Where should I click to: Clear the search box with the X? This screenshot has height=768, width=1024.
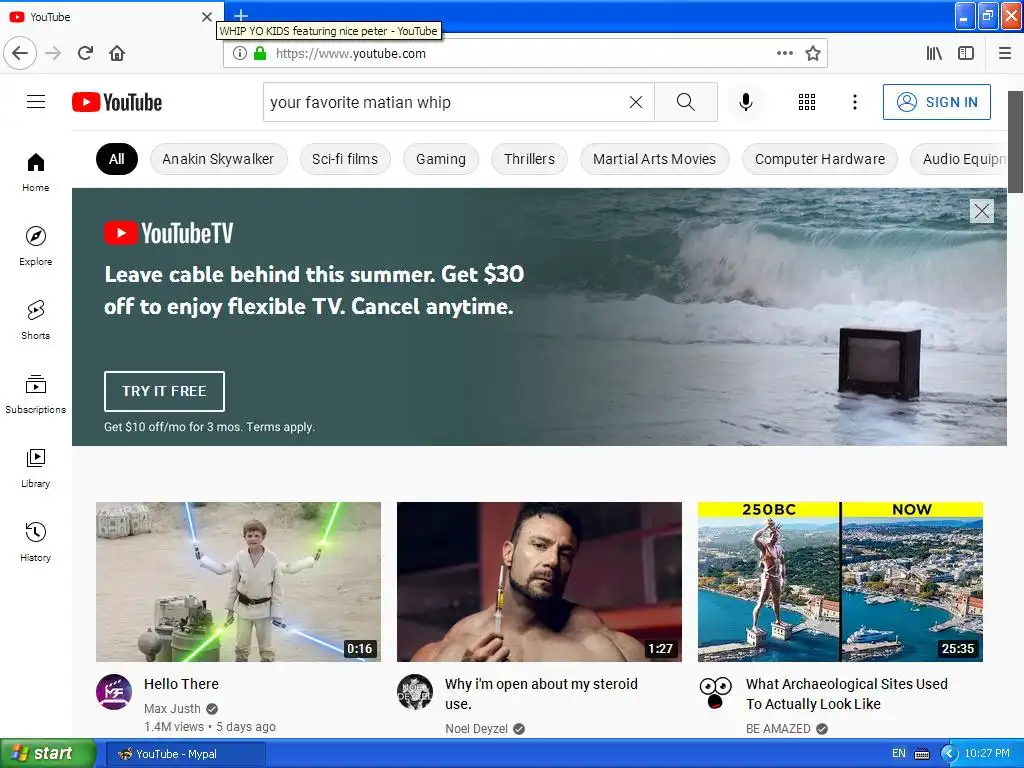(635, 102)
